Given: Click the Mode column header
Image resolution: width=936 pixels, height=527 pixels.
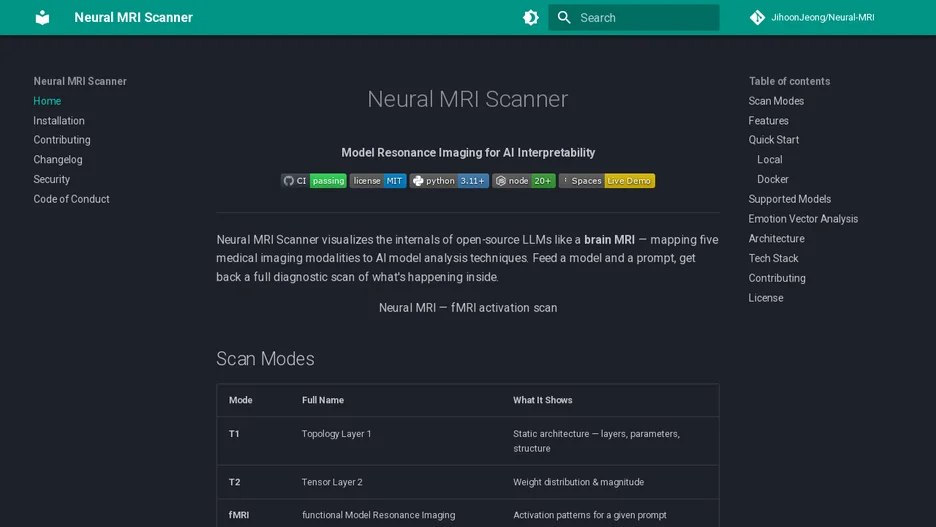Looking at the screenshot, I should pyautogui.click(x=241, y=400).
